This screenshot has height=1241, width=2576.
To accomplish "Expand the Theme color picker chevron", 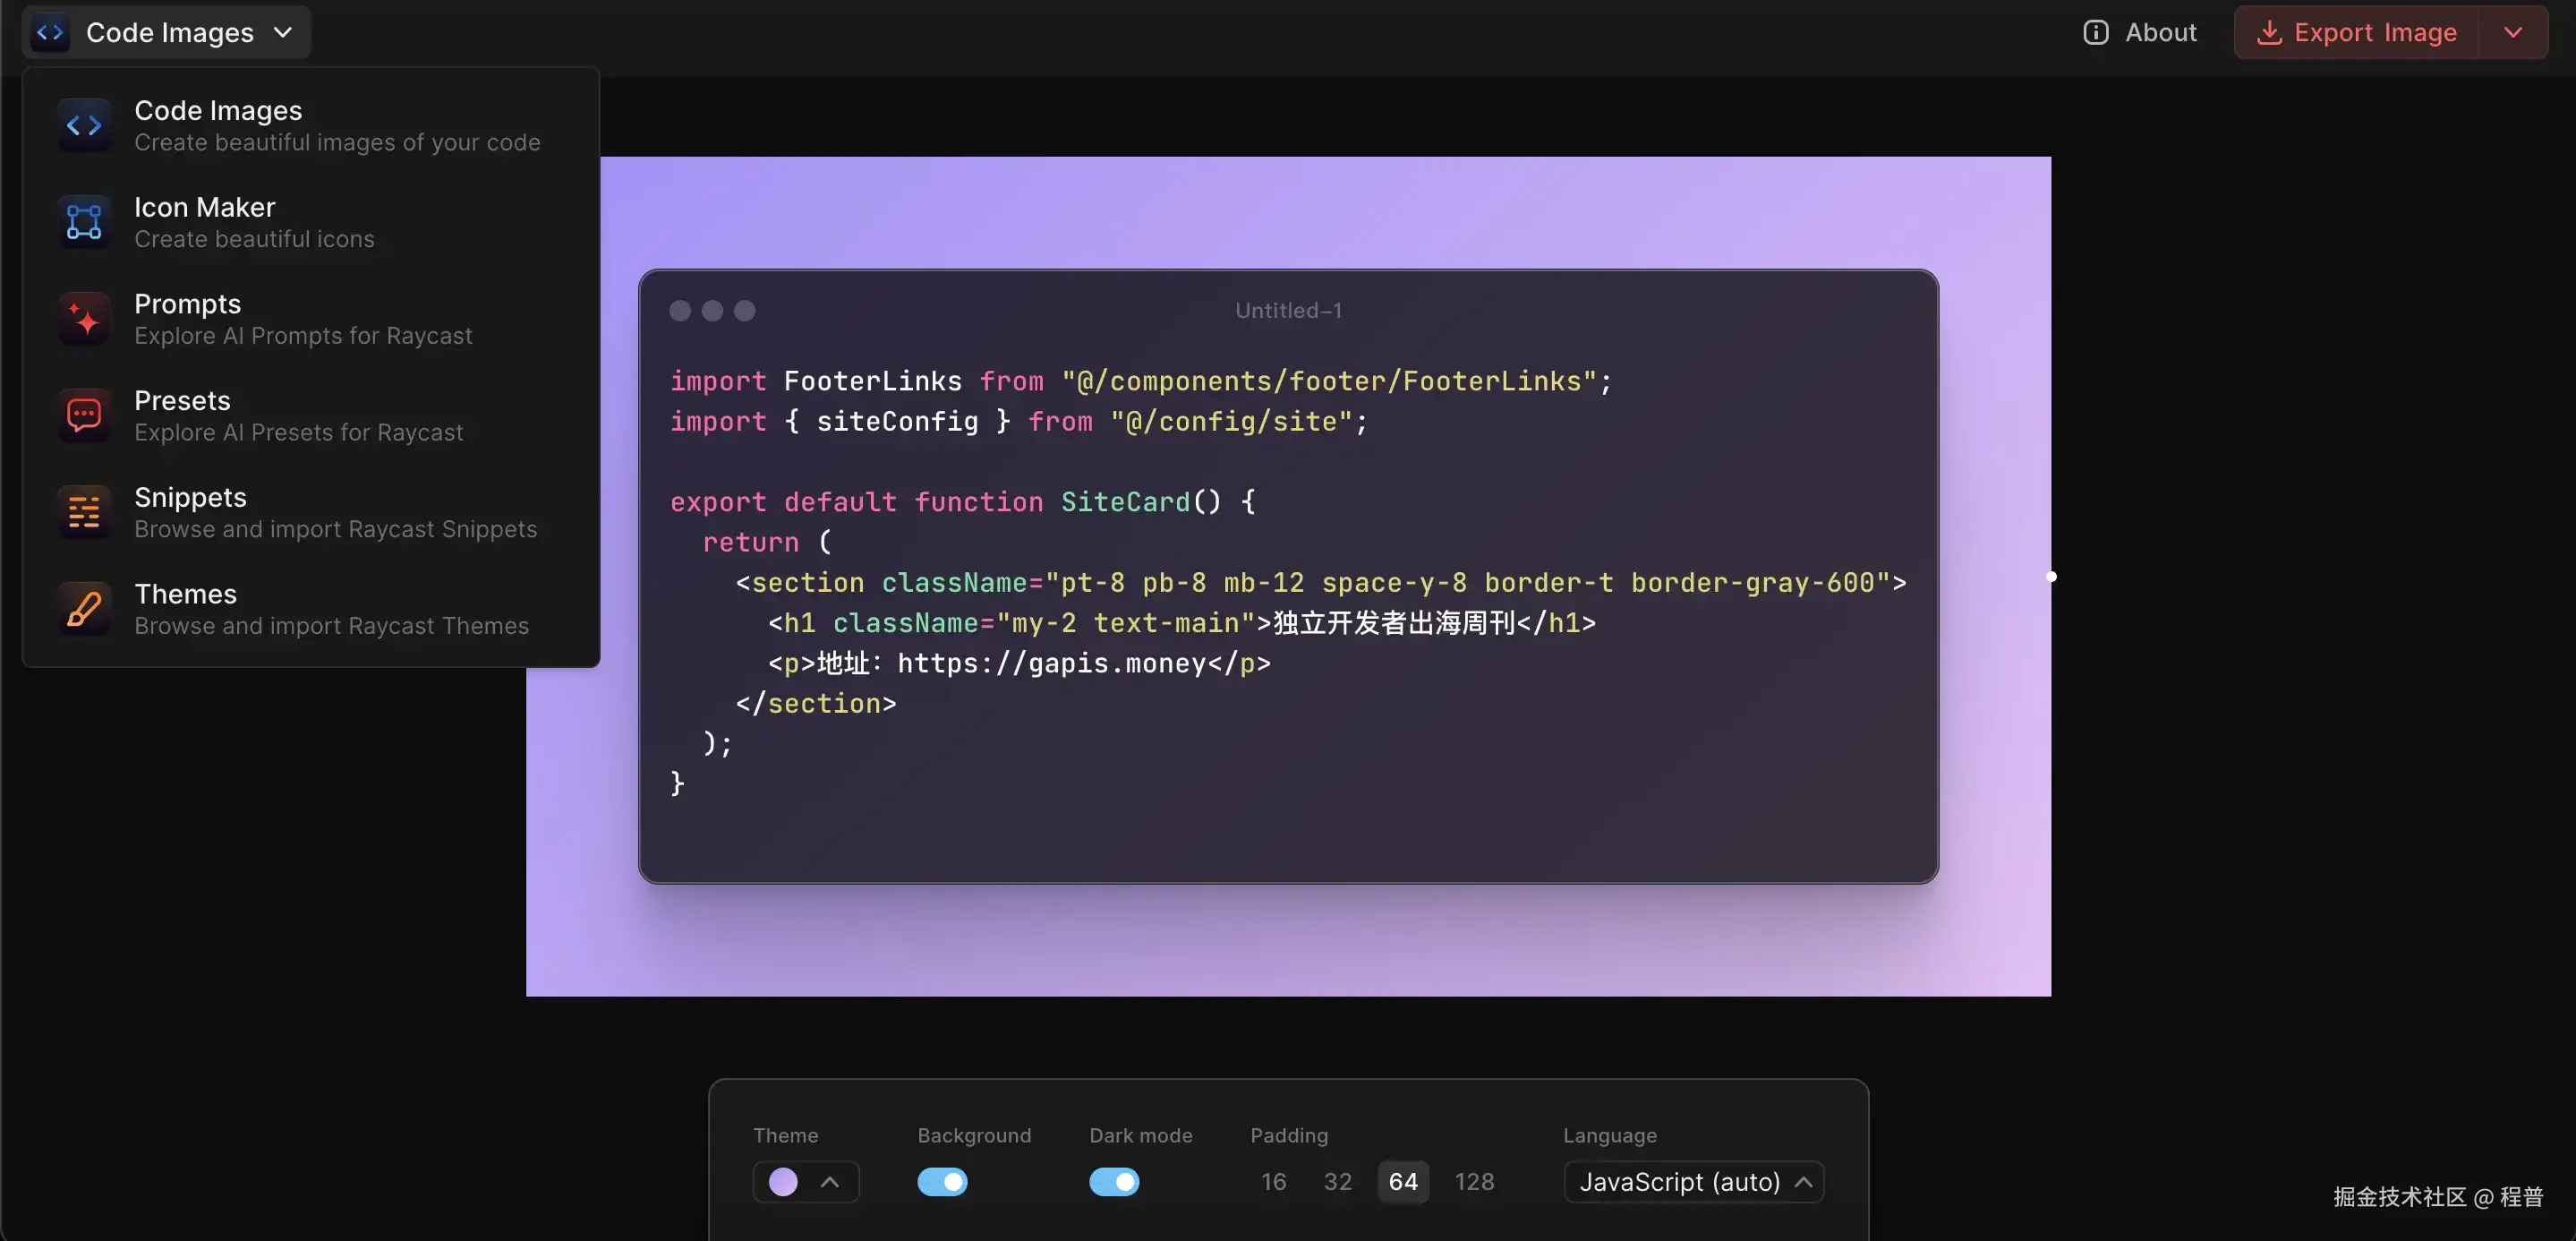I will click(x=831, y=1181).
